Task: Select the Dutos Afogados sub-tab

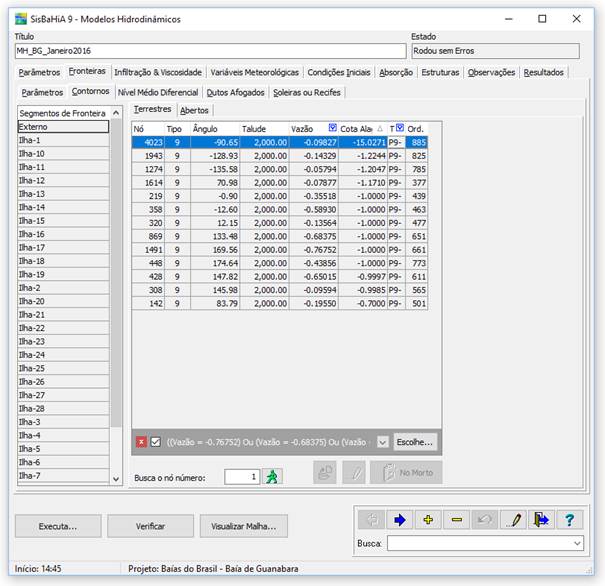Action: point(235,93)
